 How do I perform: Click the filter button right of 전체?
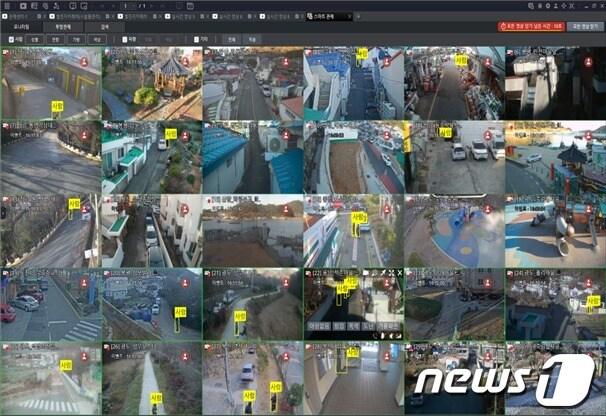tap(252, 39)
